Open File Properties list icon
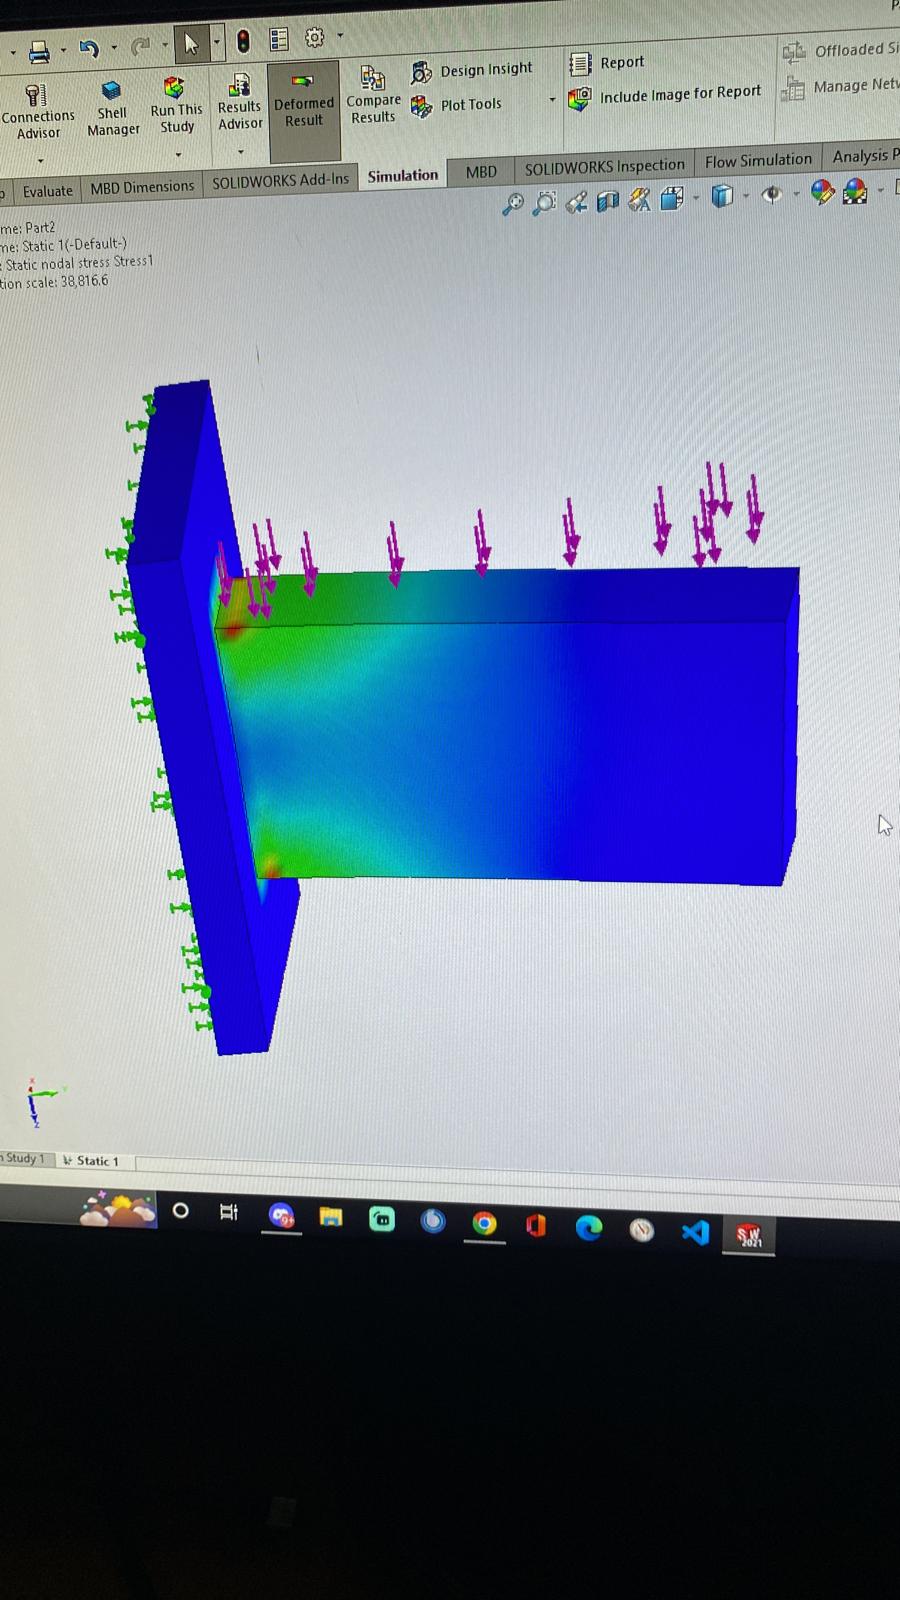The width and height of the screenshot is (900, 1600). click(x=279, y=39)
